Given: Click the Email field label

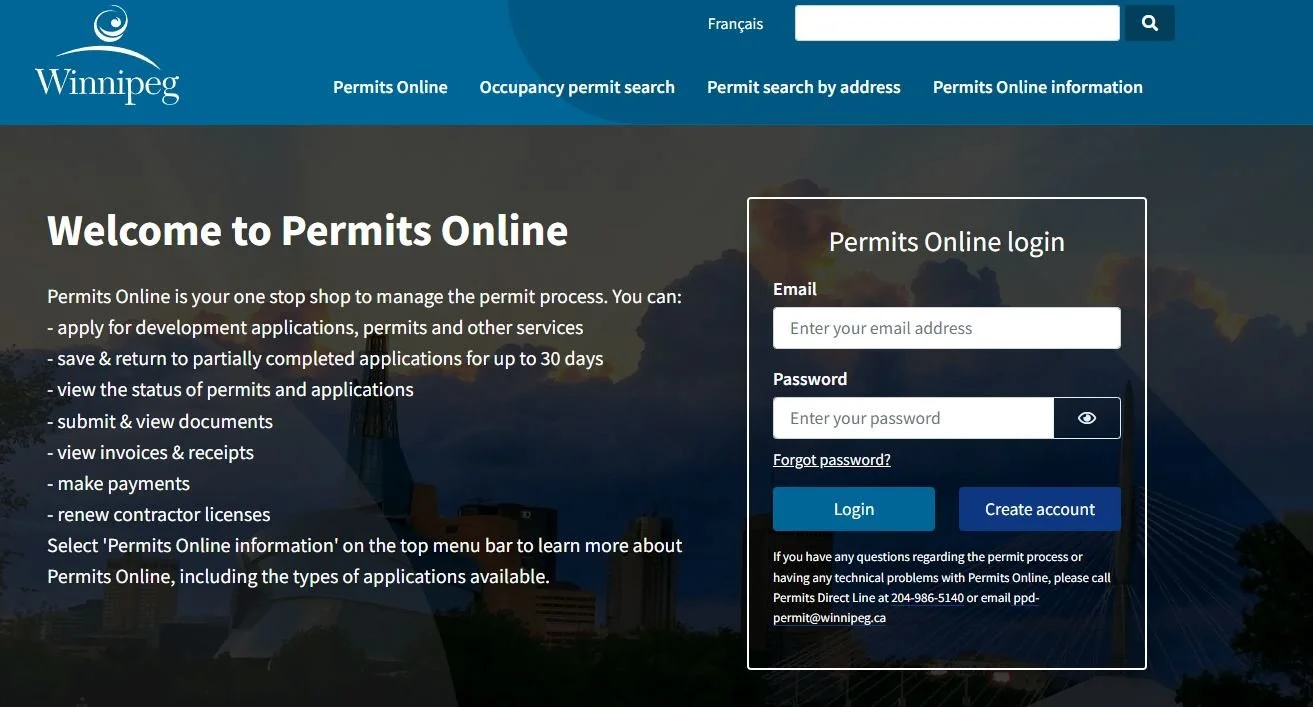Looking at the screenshot, I should (795, 289).
